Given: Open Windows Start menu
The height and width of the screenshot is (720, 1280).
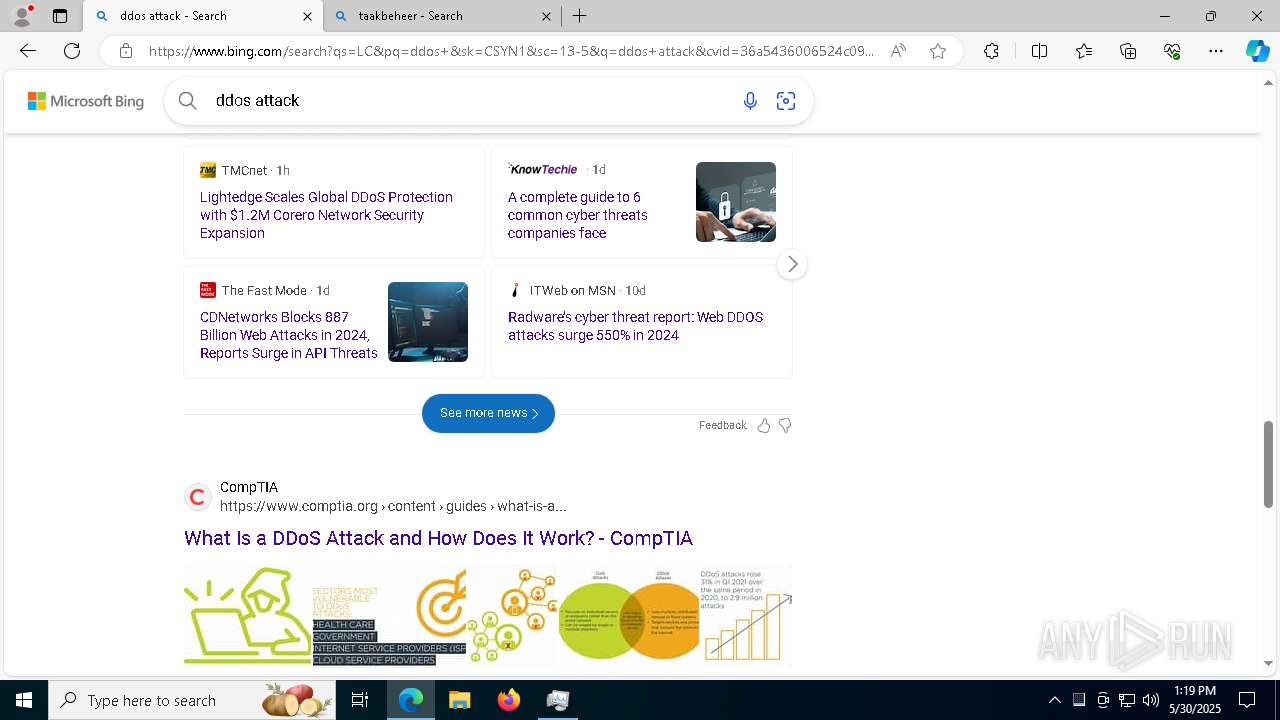Looking at the screenshot, I should [x=23, y=700].
